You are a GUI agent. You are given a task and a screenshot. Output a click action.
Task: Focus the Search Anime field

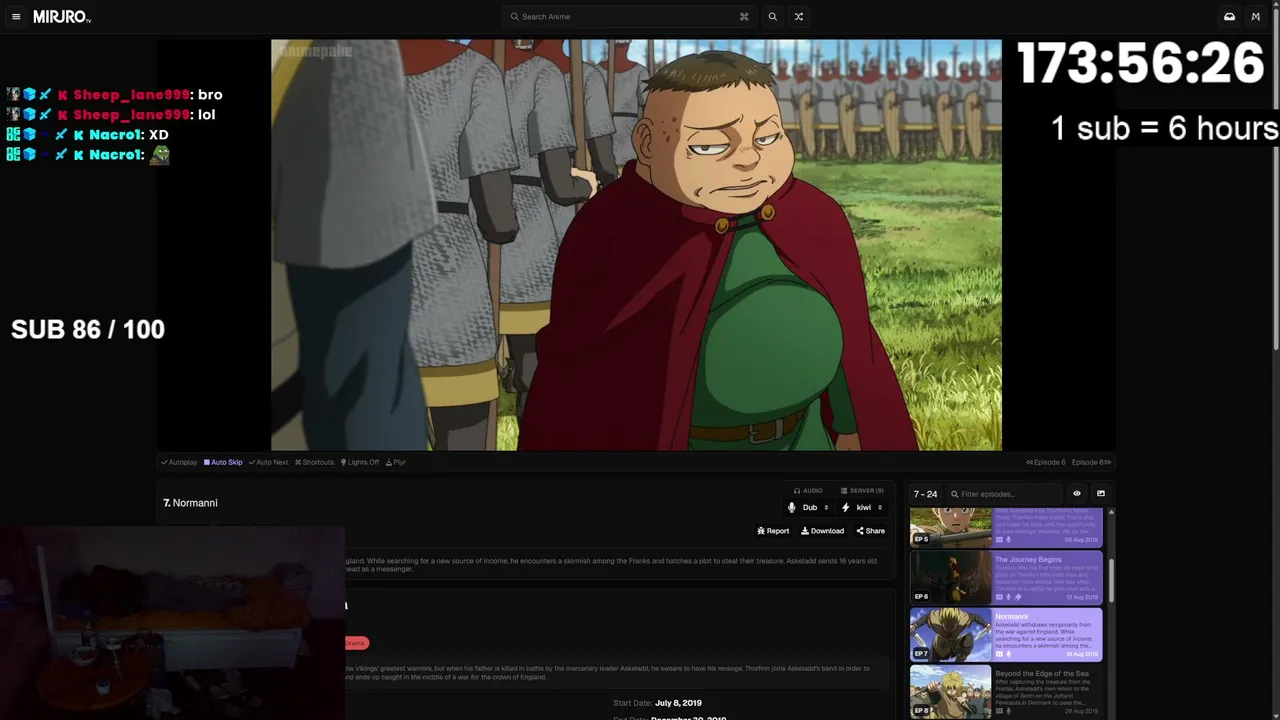coord(630,17)
